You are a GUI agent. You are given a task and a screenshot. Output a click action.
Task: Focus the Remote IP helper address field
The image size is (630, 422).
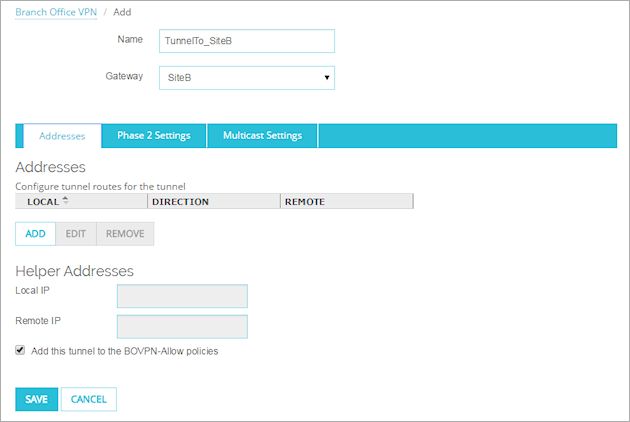(x=182, y=327)
